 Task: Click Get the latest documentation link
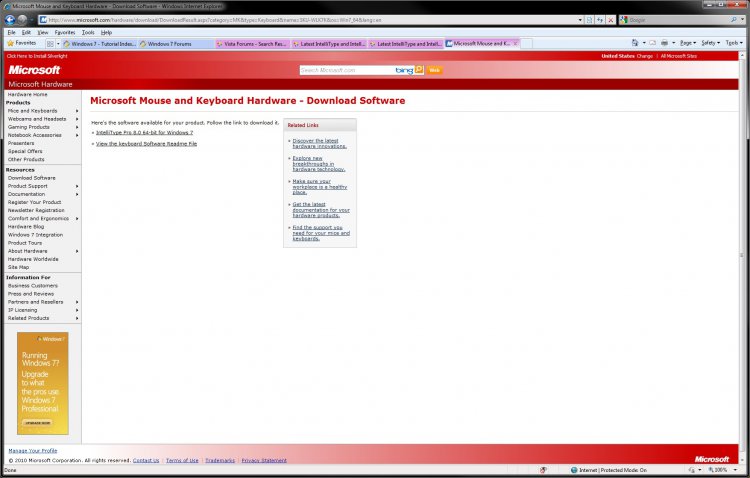[x=321, y=210]
